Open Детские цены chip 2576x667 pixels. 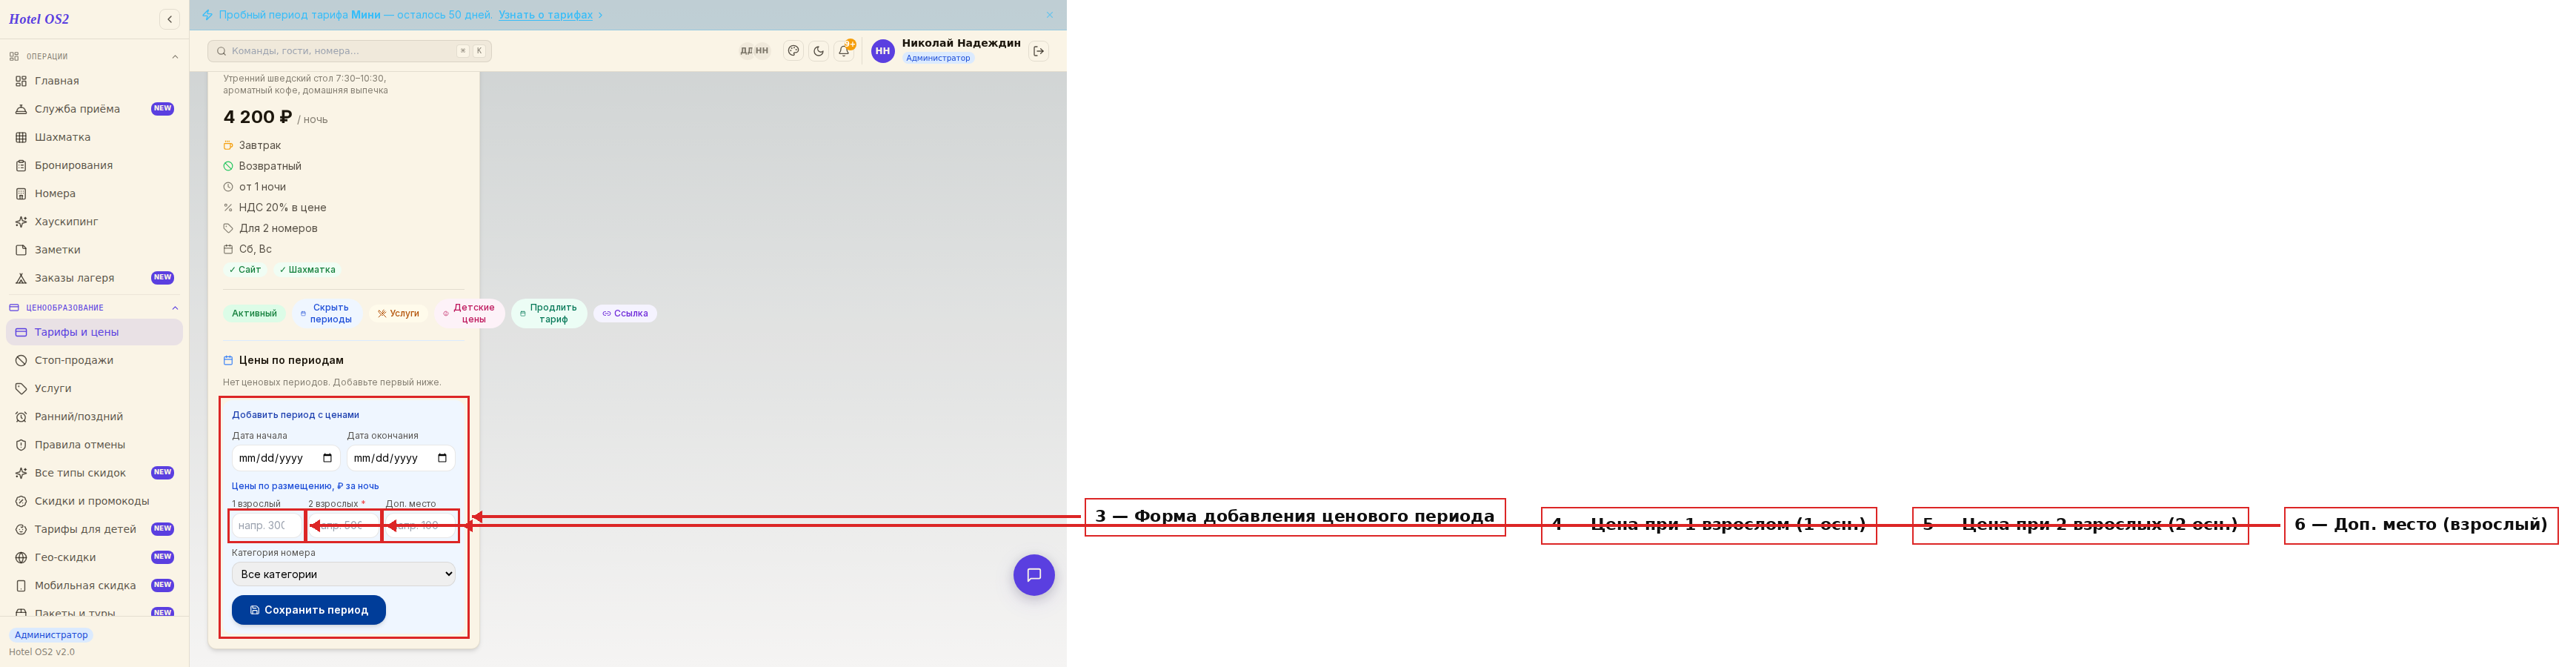click(469, 313)
